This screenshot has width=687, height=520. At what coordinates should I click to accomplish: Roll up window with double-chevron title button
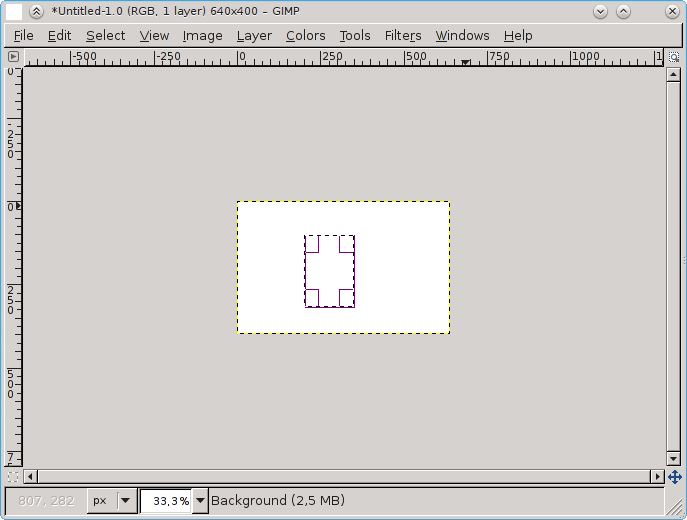tap(36, 11)
